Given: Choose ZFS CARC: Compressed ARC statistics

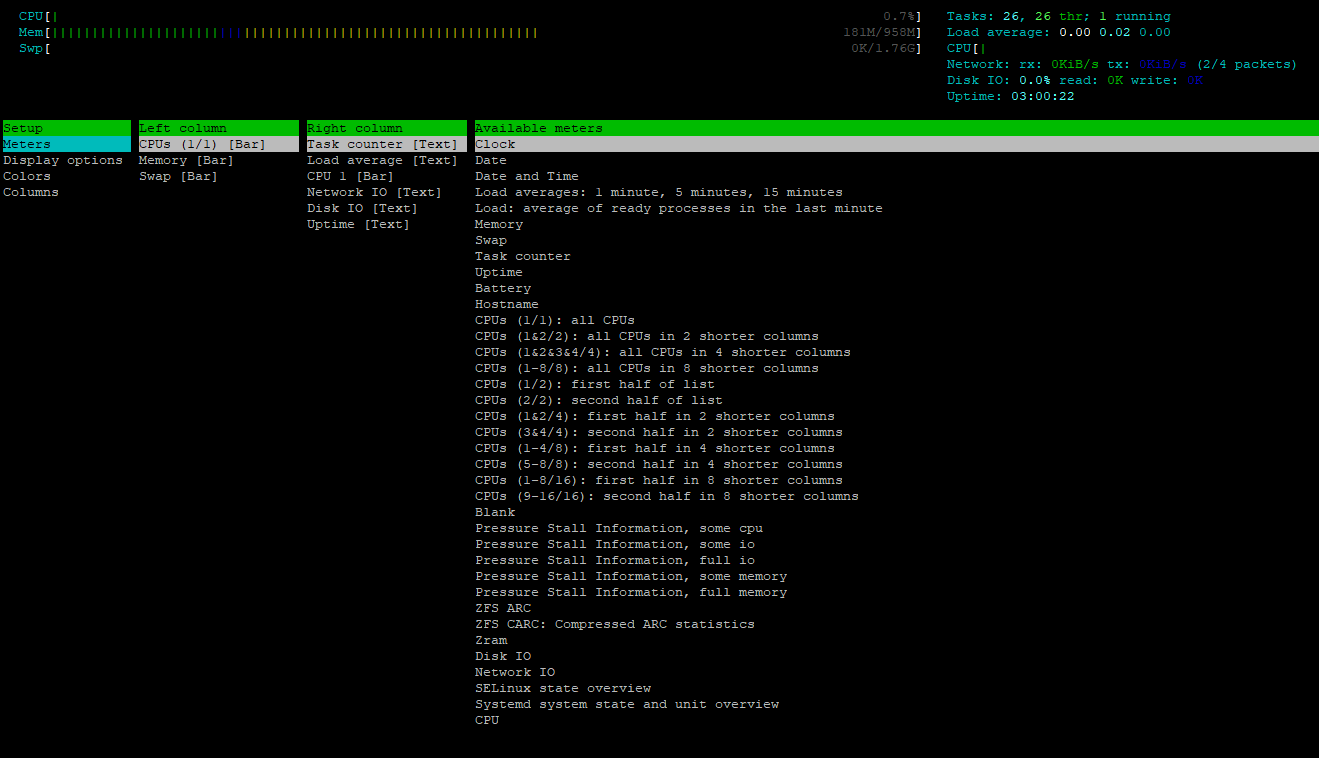Looking at the screenshot, I should point(615,624).
